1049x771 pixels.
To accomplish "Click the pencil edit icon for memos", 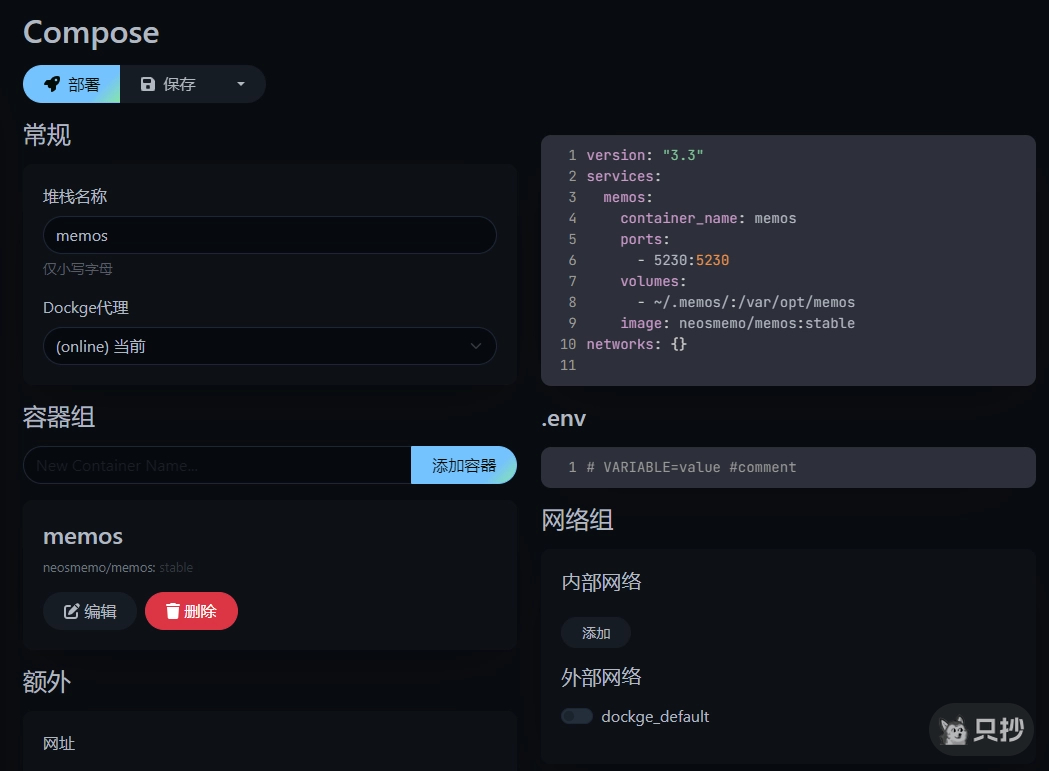I will click(72, 612).
